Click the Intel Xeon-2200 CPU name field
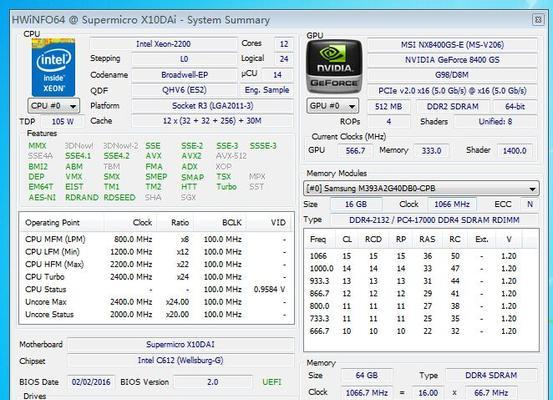 coord(163,44)
